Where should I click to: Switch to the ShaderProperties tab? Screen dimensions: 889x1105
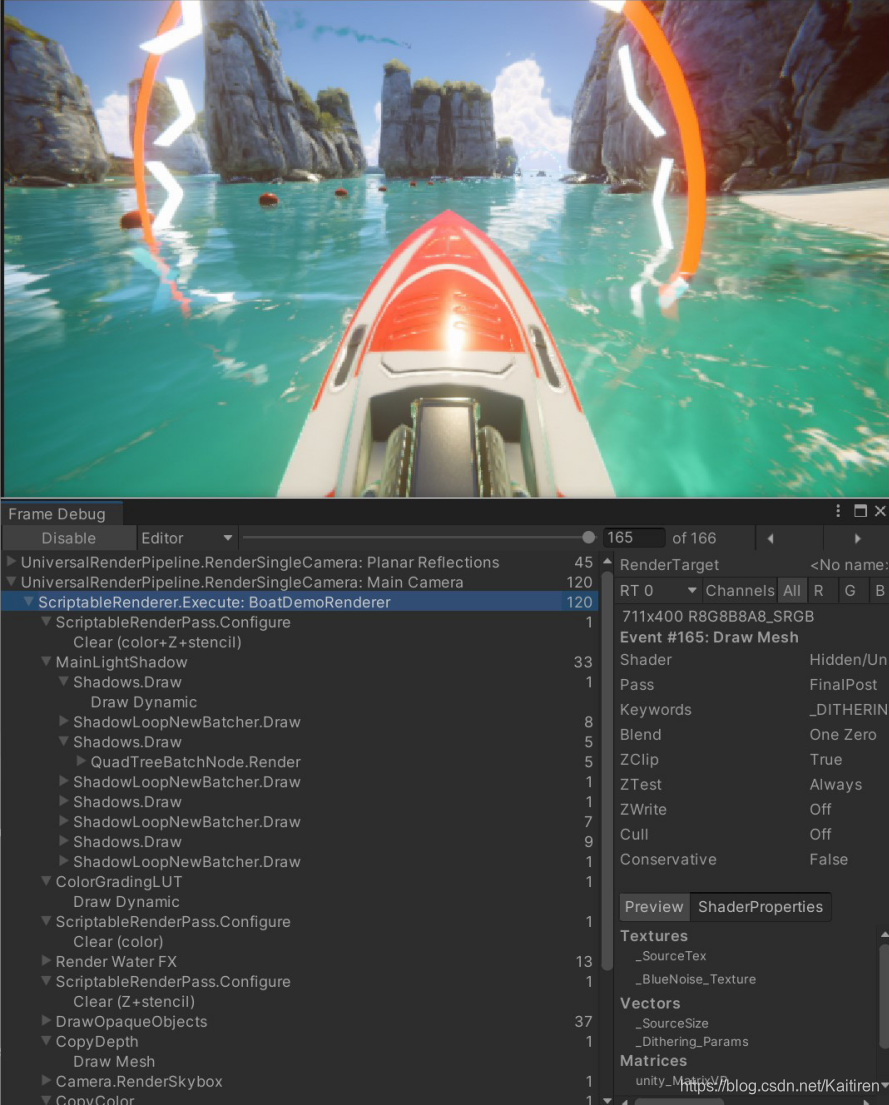tap(760, 907)
